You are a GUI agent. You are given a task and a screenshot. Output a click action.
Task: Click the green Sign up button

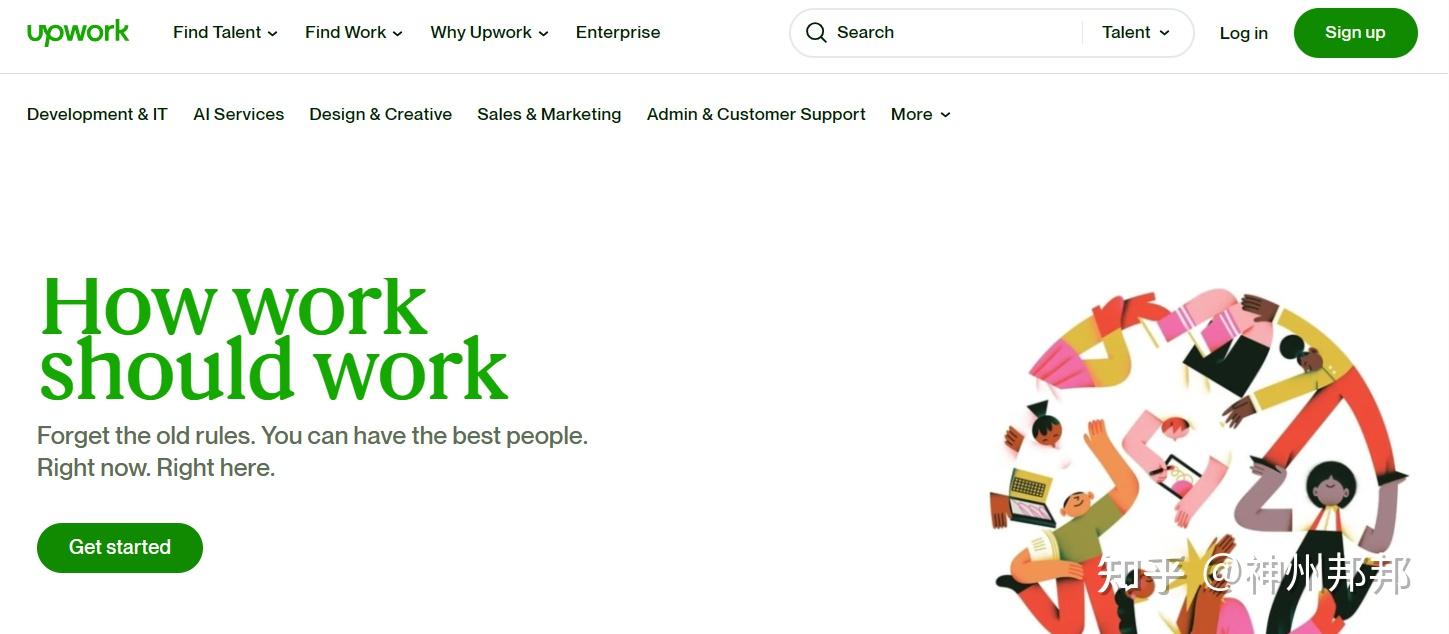pyautogui.click(x=1355, y=33)
